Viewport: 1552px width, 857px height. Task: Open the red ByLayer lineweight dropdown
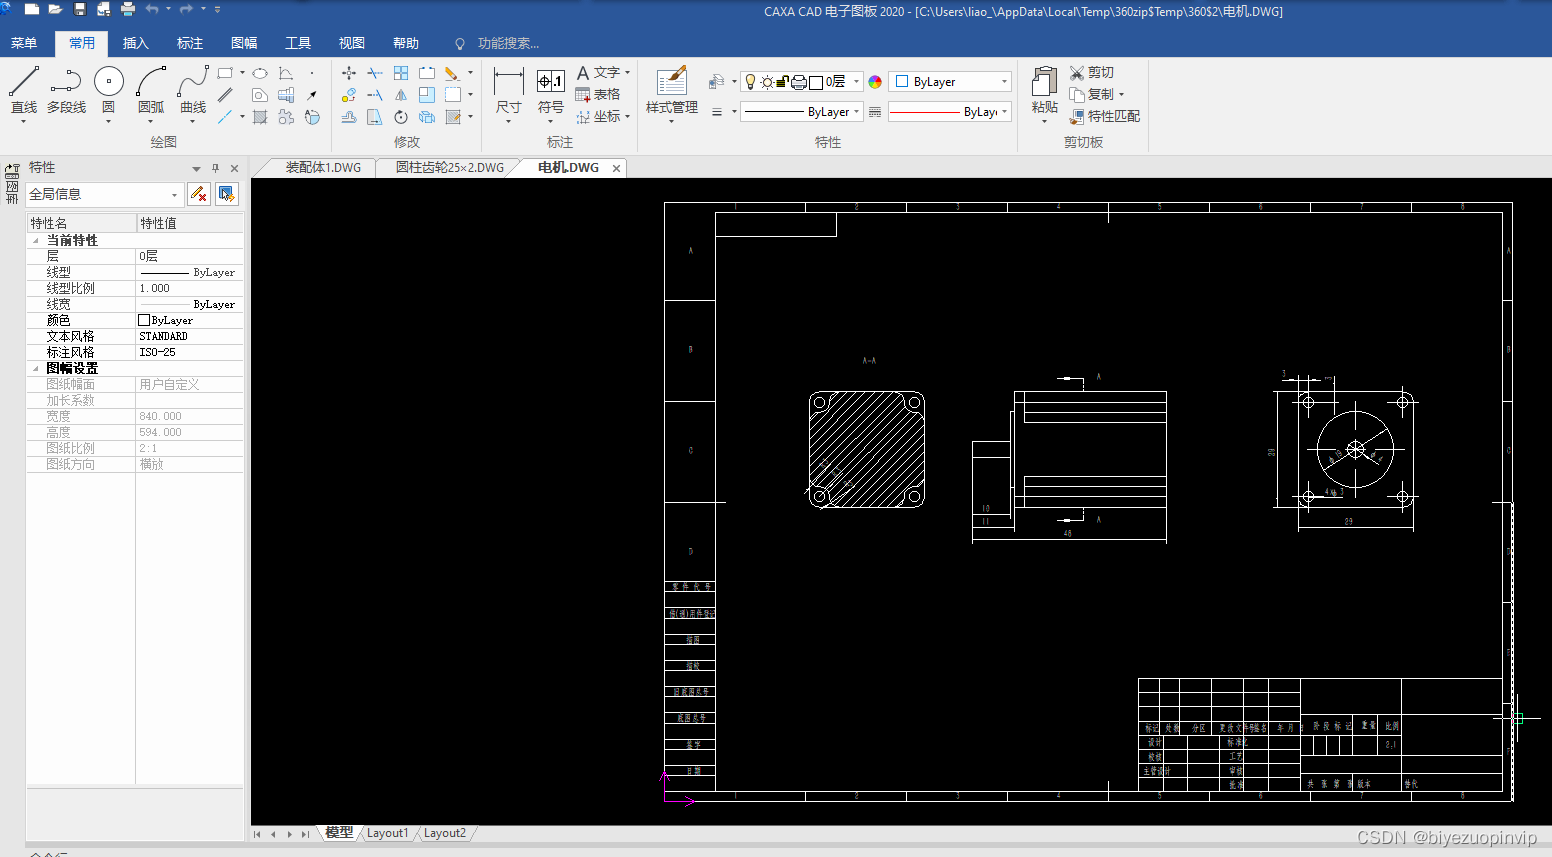pos(950,112)
